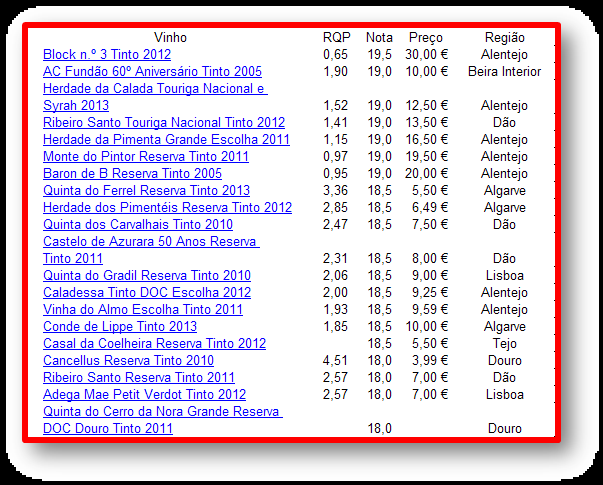Open the Block n.º 3 Tinto 2012 link
Image resolution: width=603 pixels, height=485 pixels.
(107, 55)
